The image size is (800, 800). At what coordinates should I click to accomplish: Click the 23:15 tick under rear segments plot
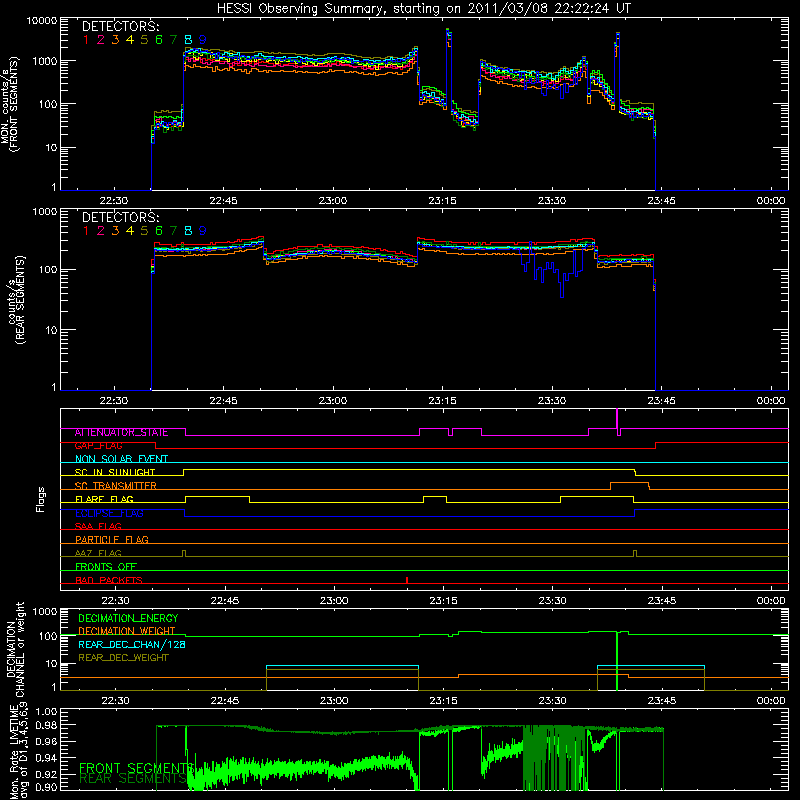coord(442,401)
